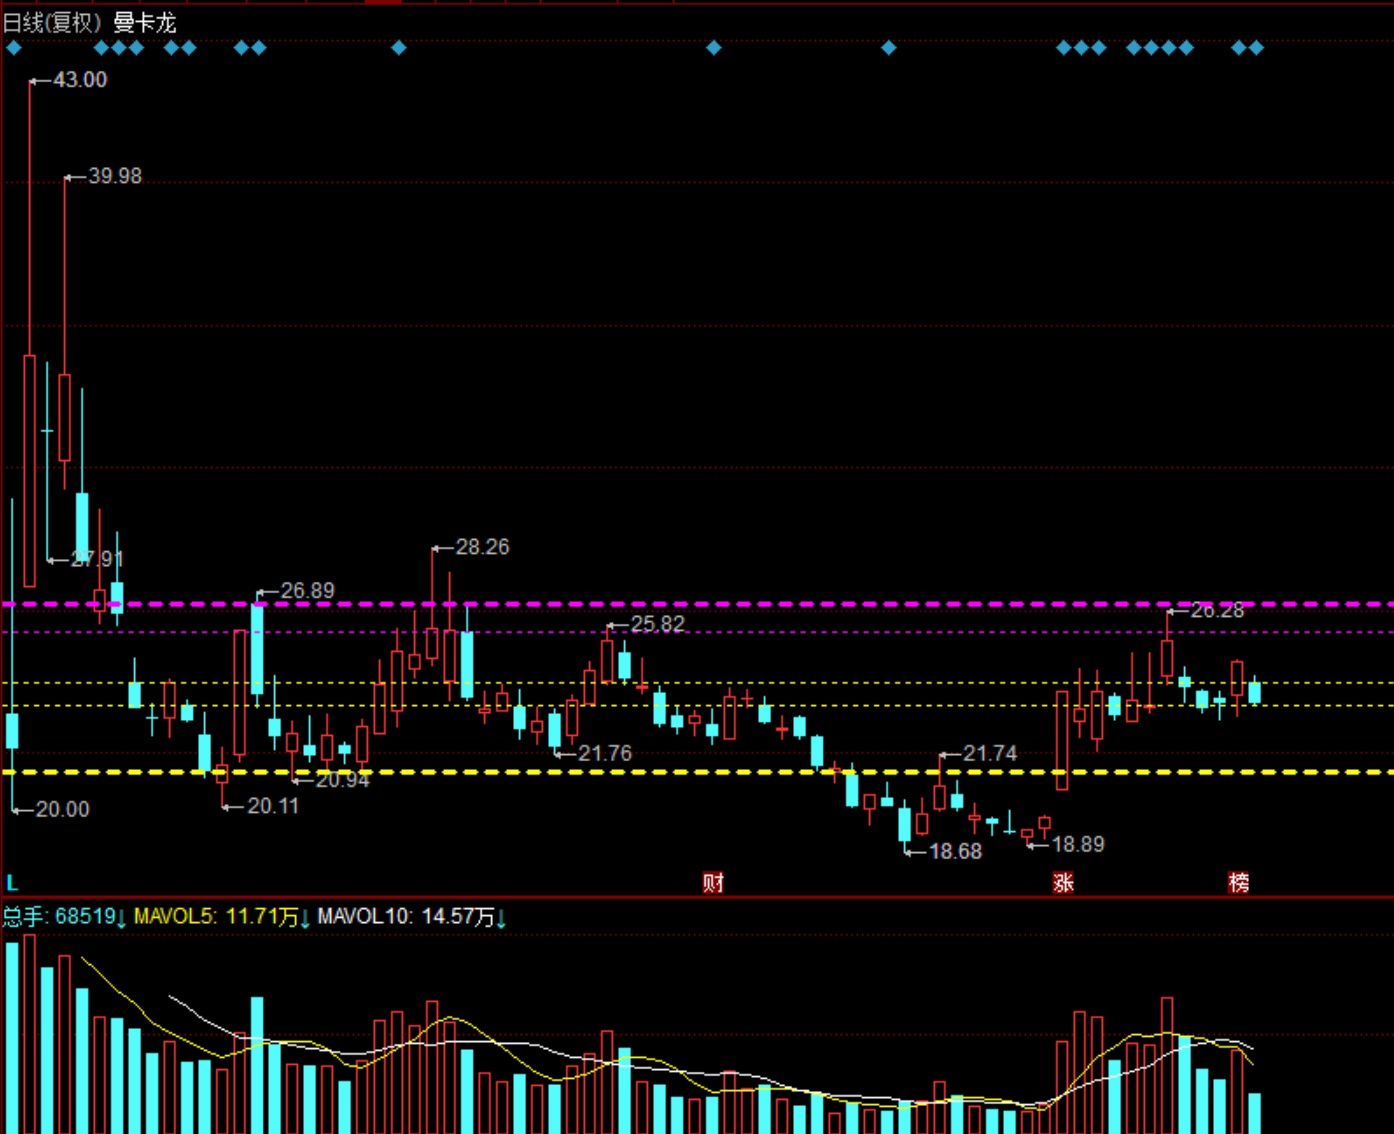Click the 总手: 68519 volume readout
This screenshot has height=1134, width=1394.
point(65,916)
